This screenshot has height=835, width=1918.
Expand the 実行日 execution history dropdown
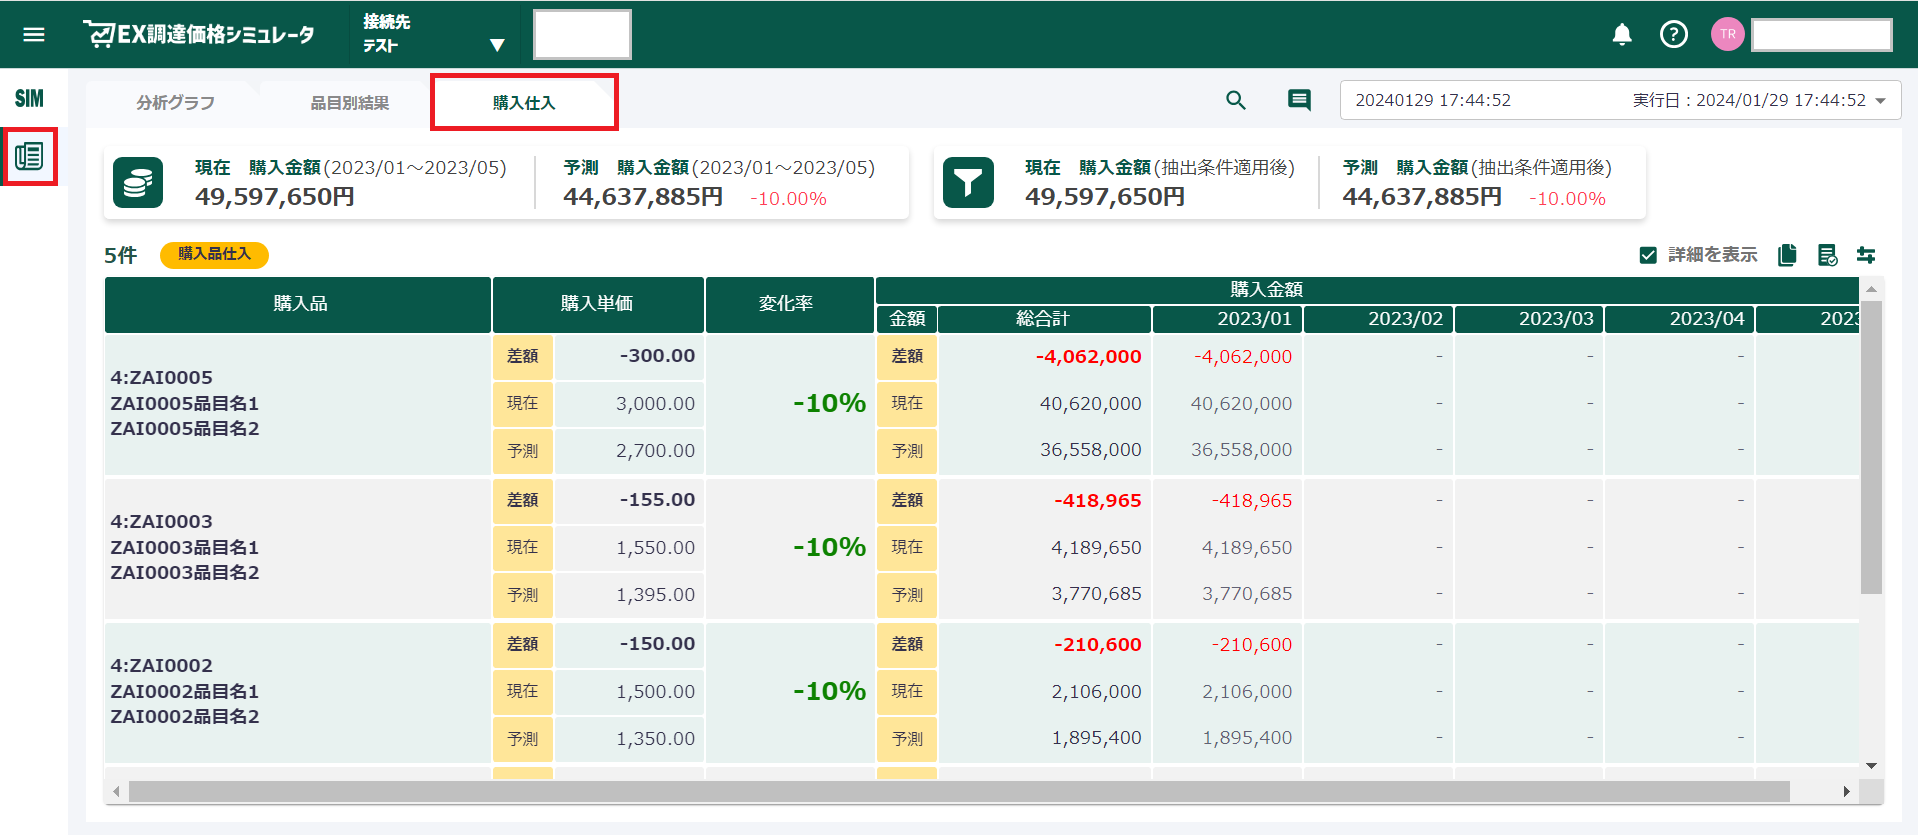click(1620, 100)
